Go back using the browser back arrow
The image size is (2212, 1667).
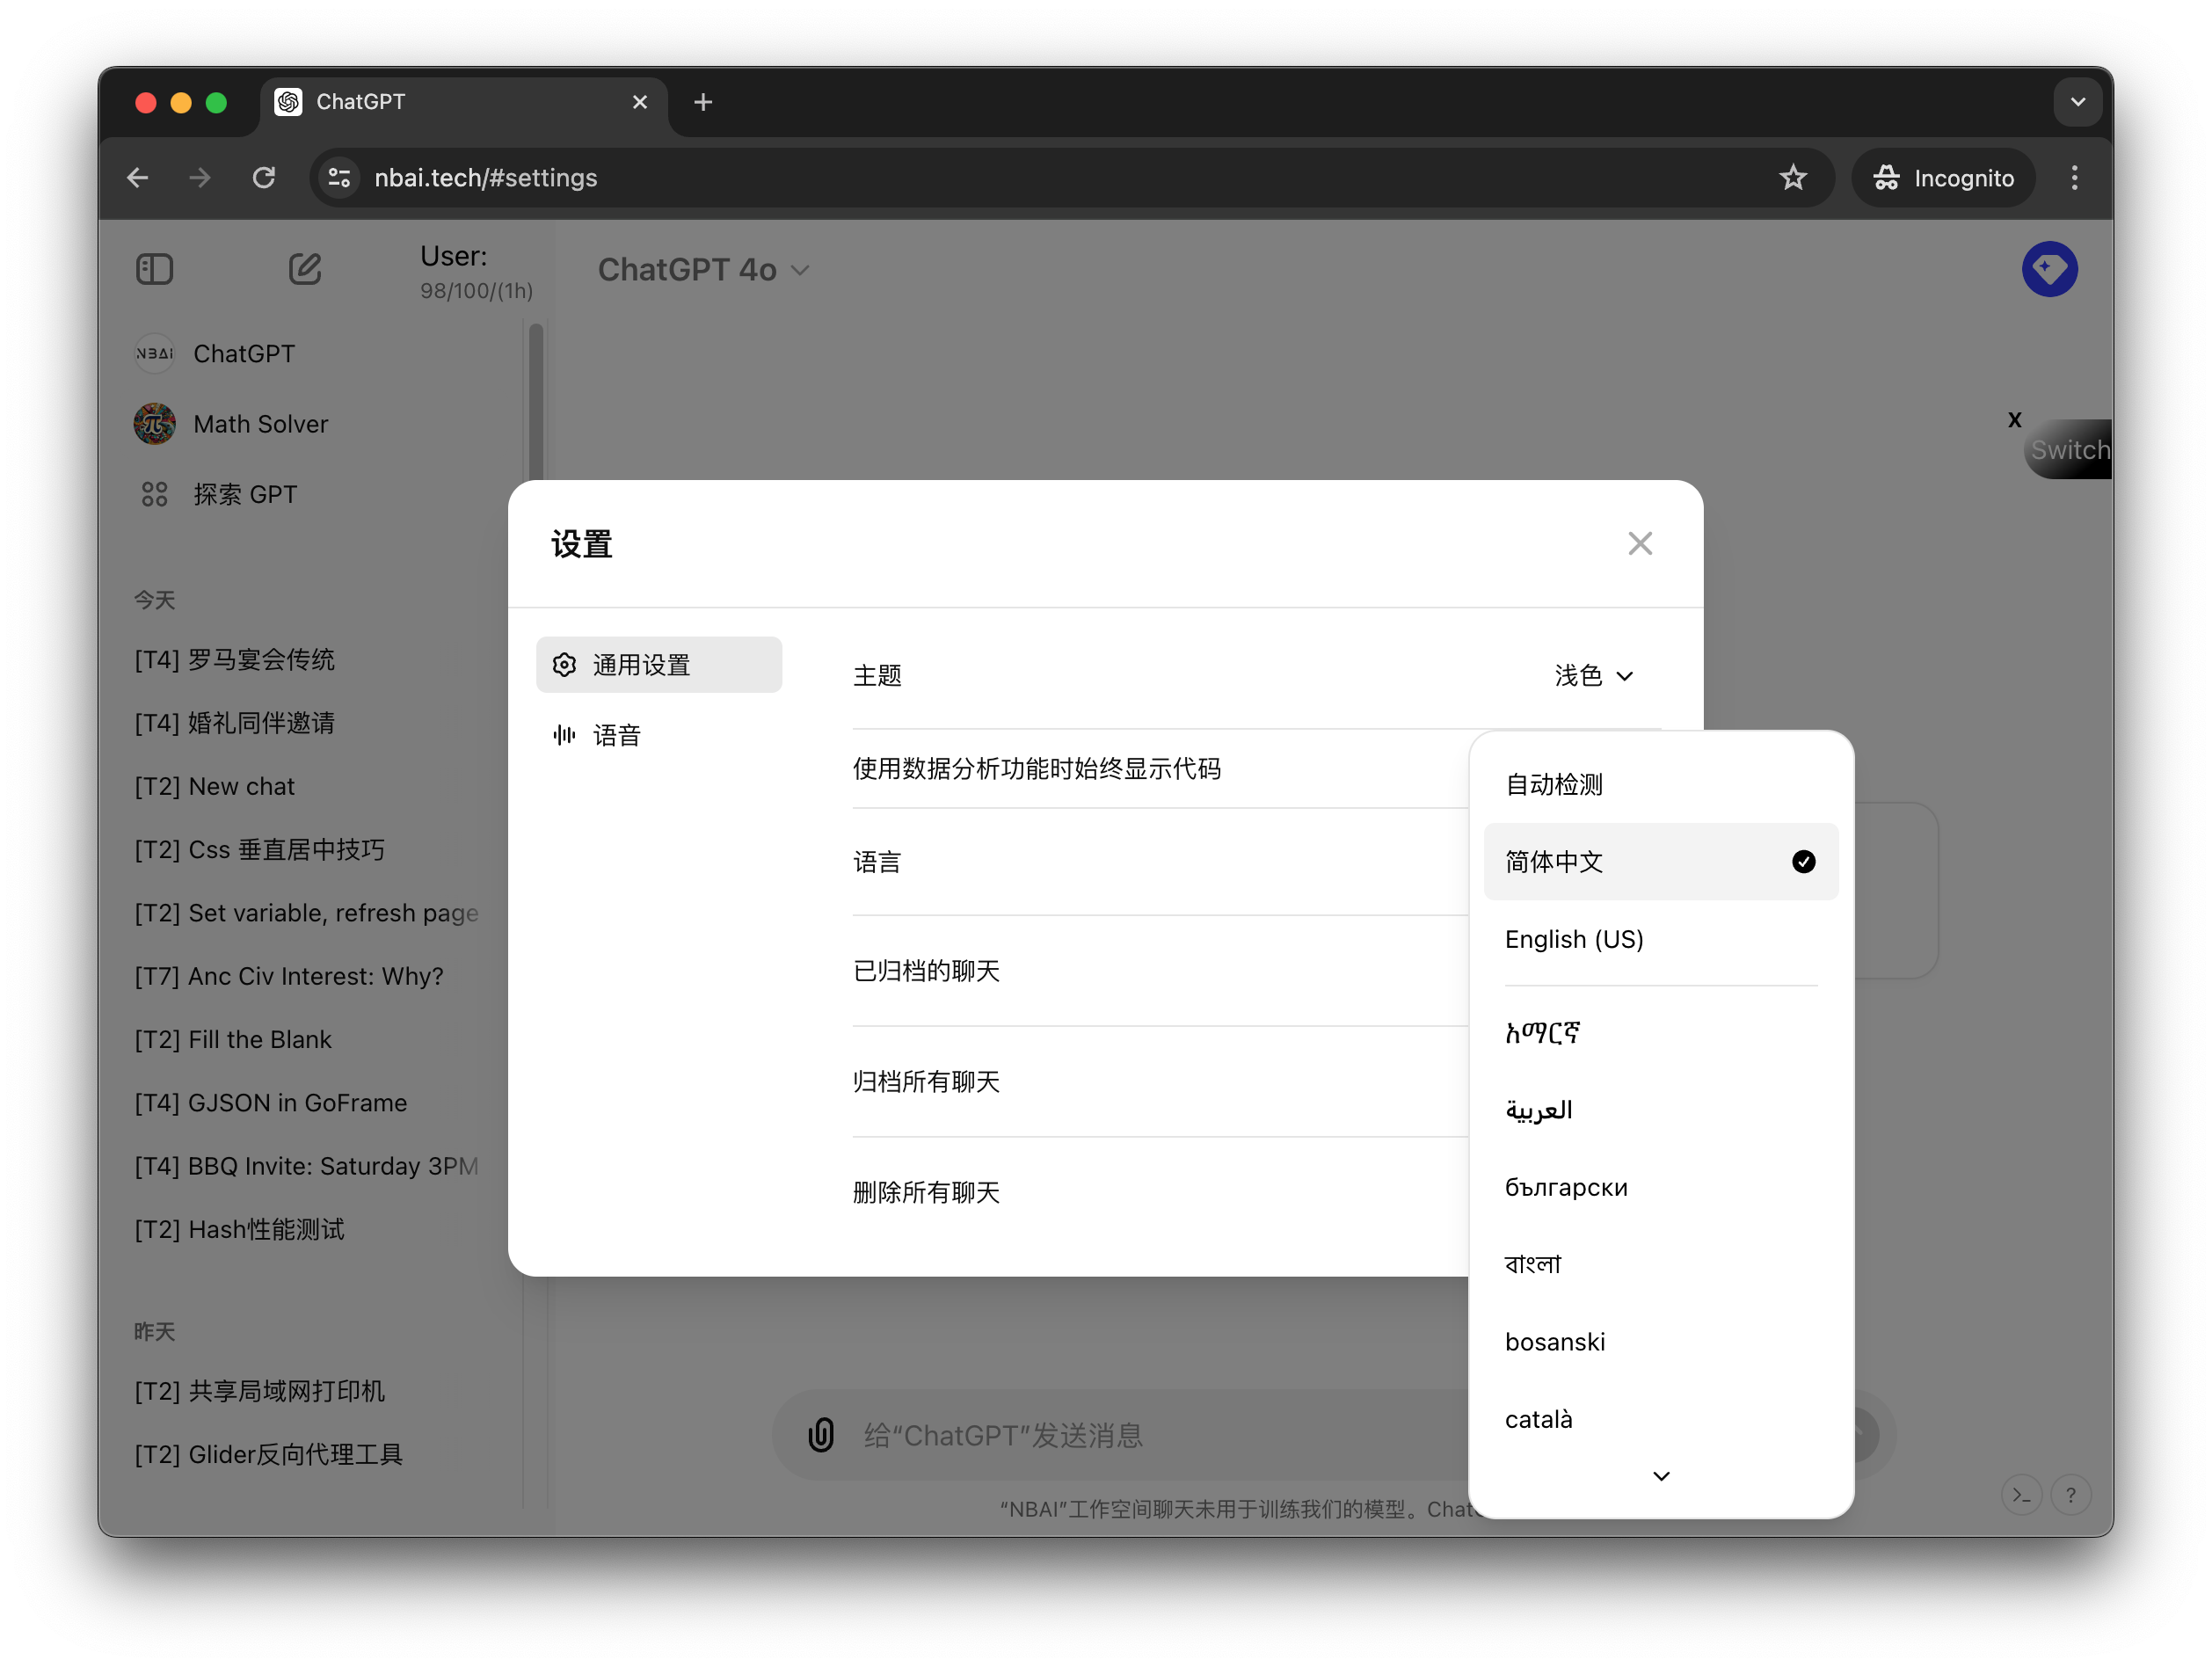(138, 177)
